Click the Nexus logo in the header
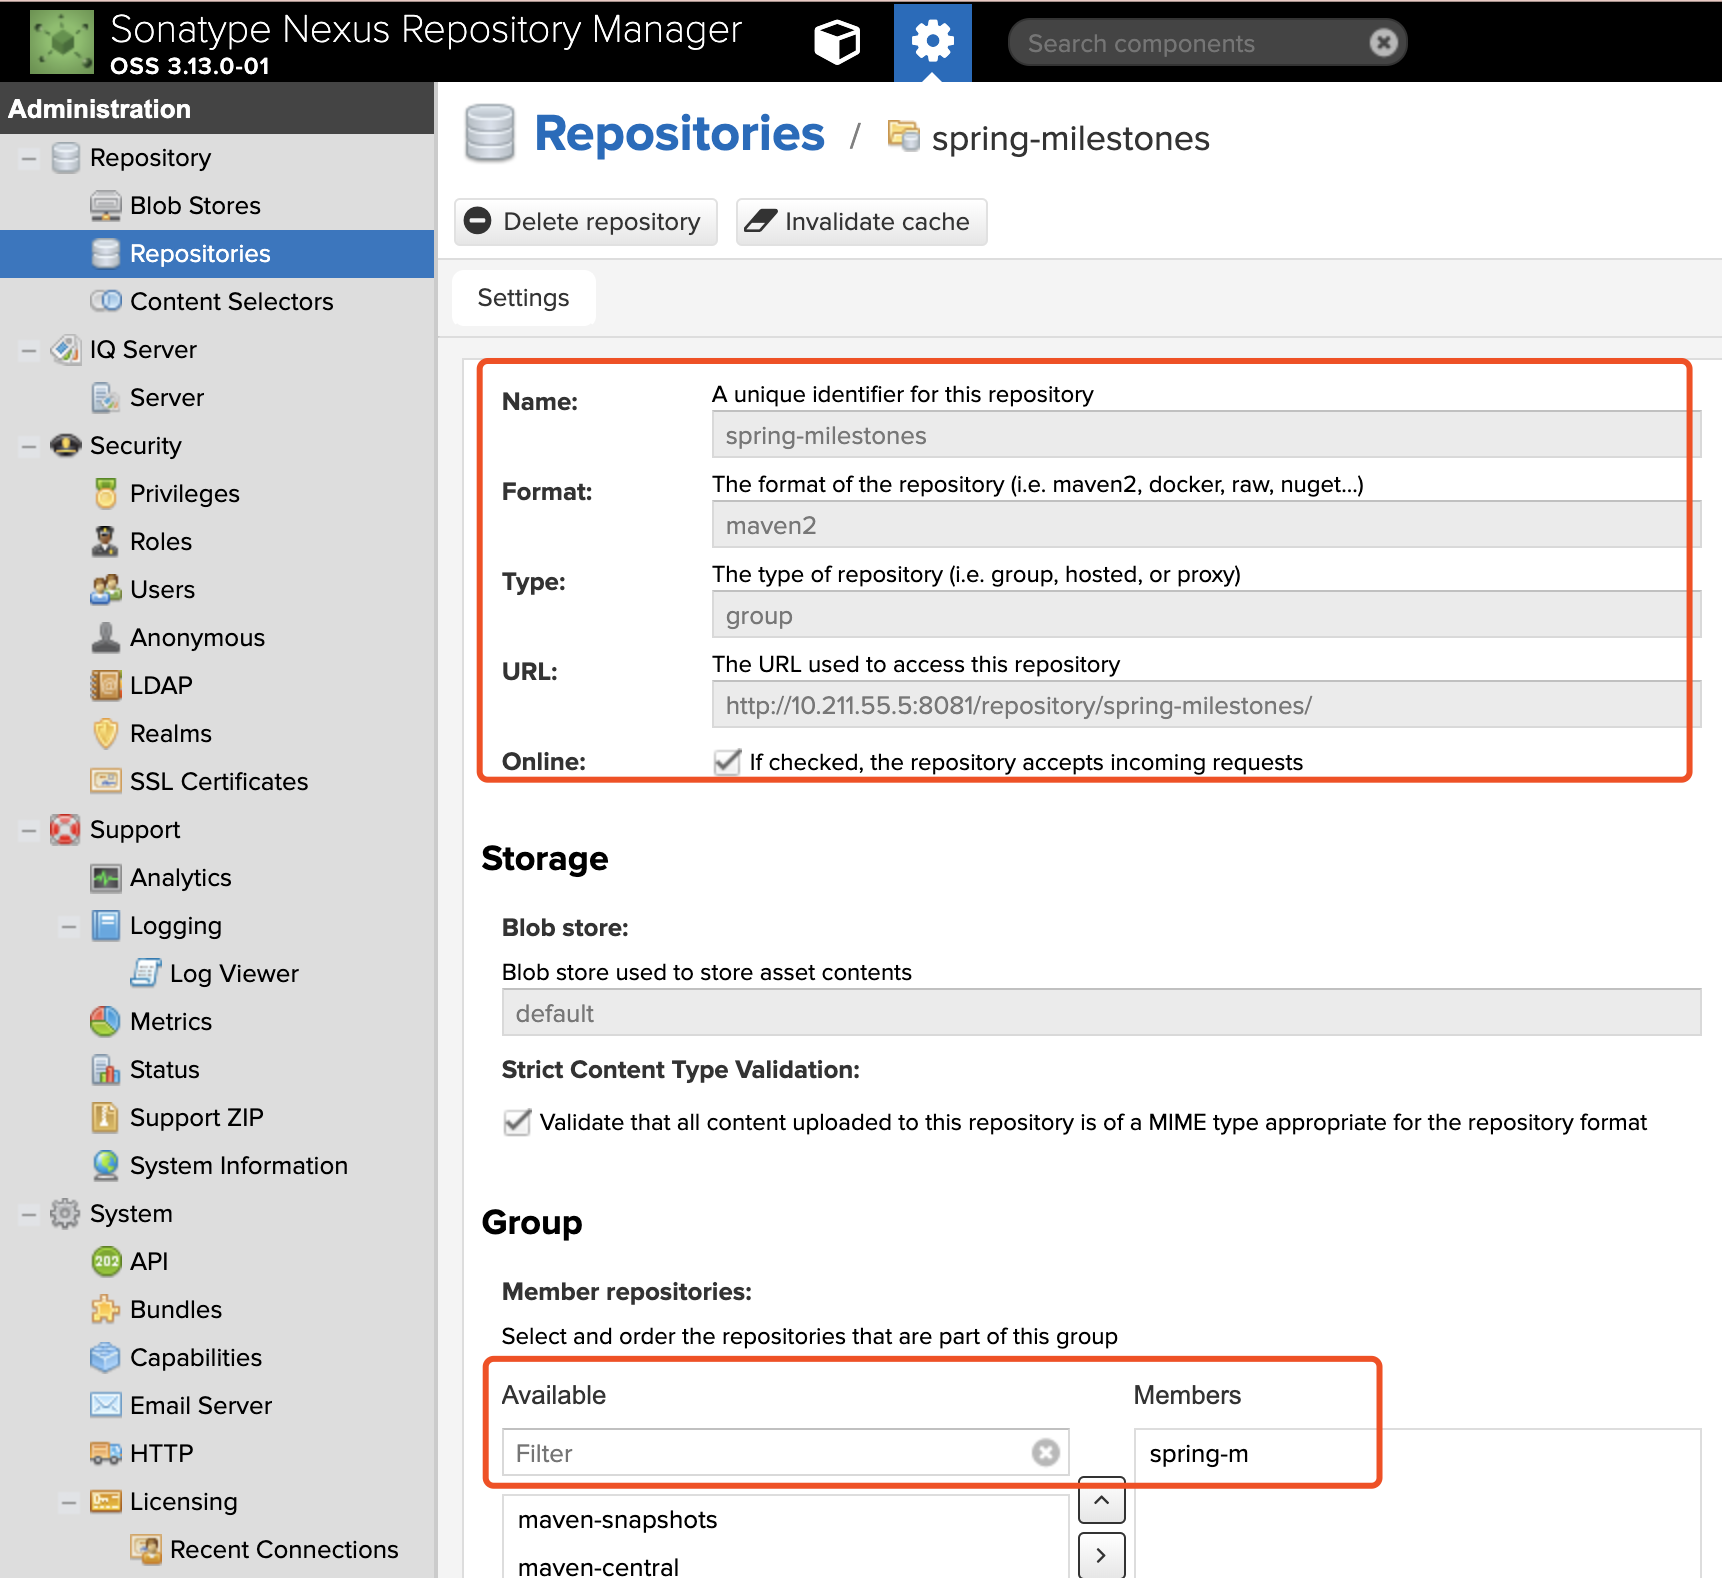1722x1578 pixels. [62, 42]
